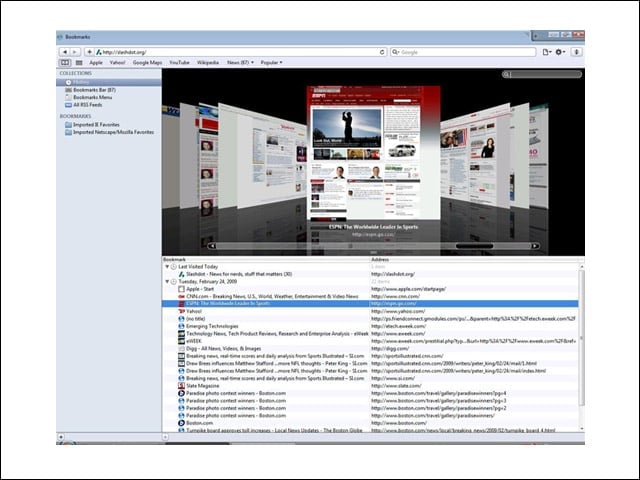Go forward with the Forward arrow button
640x480 pixels.
[75, 52]
